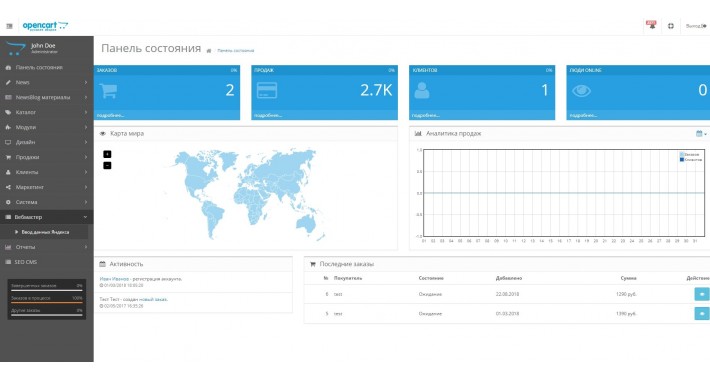710x380 pixels.
Task: Click the shopping cart icon on Заказов tile
Action: 108,91
